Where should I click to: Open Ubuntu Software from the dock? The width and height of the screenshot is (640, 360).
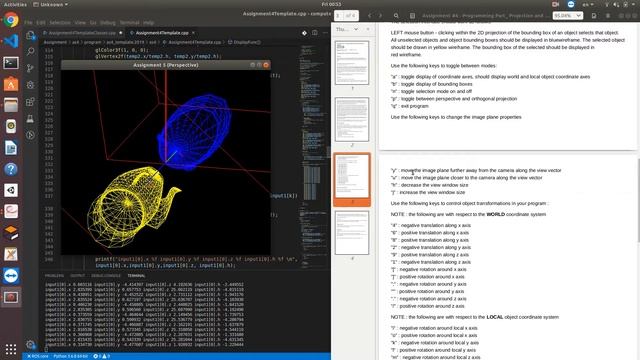coord(11,84)
